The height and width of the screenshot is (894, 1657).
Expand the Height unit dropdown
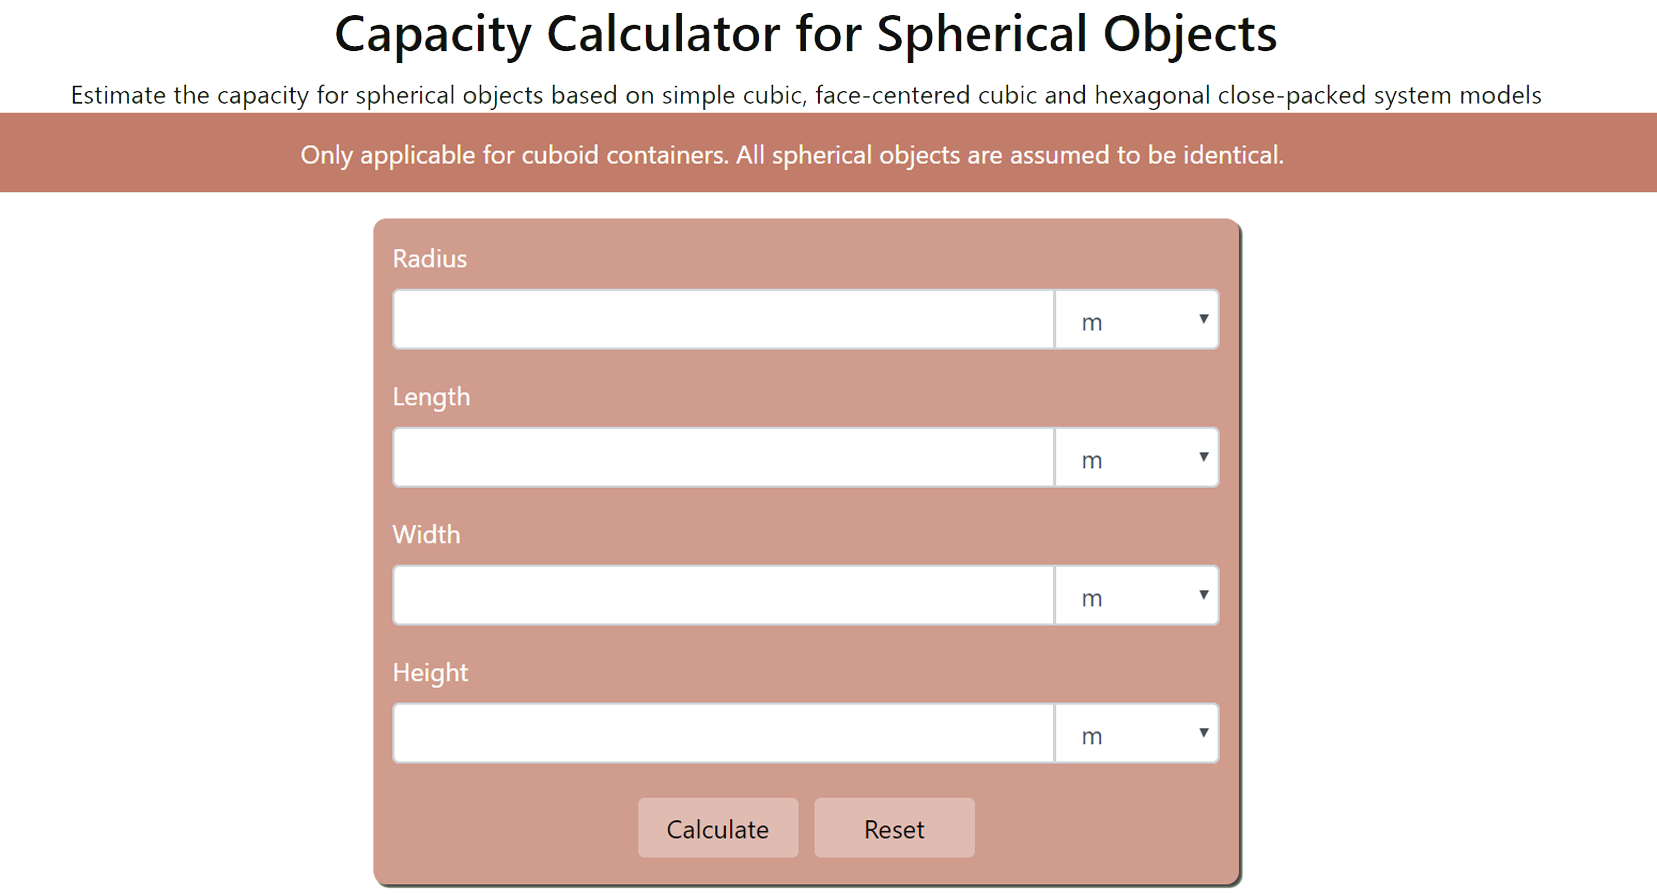coord(1137,733)
